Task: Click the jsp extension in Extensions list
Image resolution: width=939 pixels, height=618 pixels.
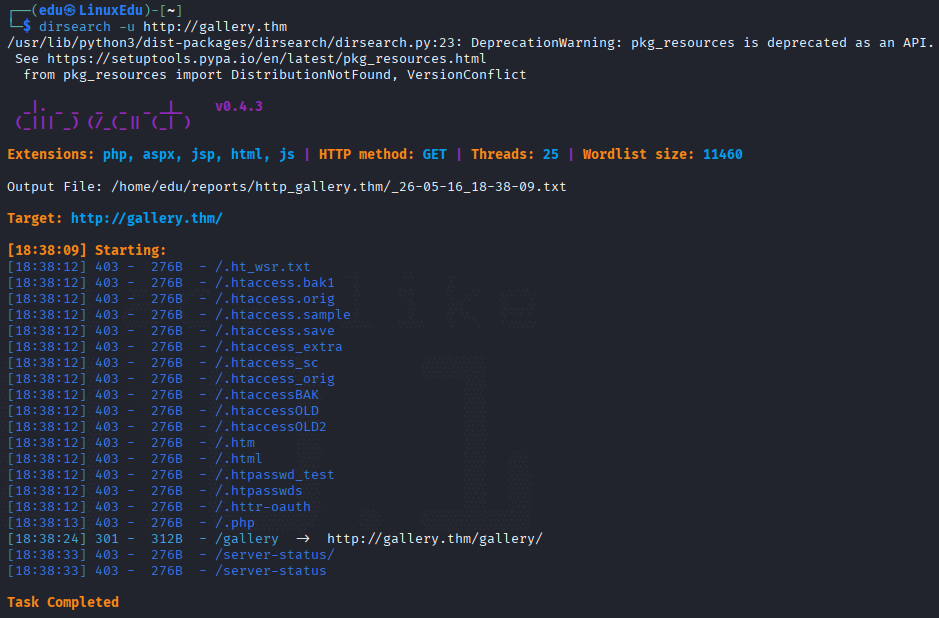Action: pos(205,154)
